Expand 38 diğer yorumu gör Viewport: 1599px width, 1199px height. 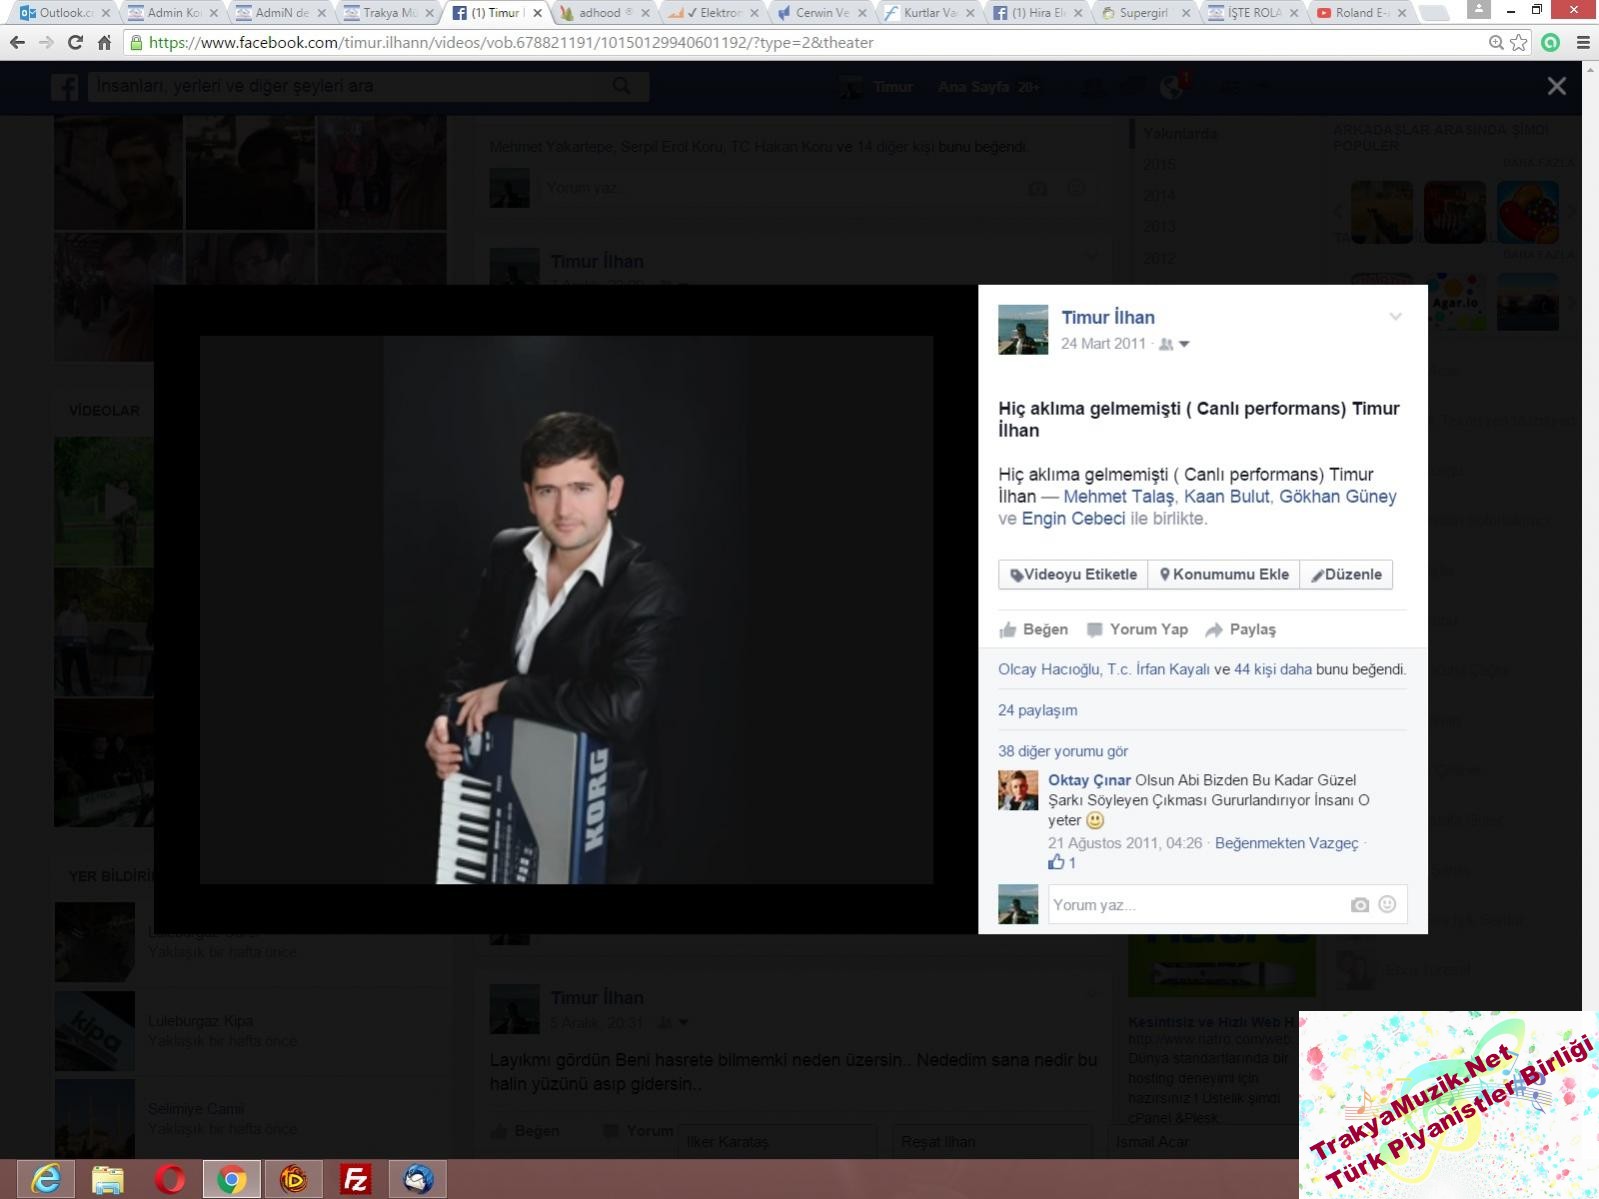pos(1062,751)
